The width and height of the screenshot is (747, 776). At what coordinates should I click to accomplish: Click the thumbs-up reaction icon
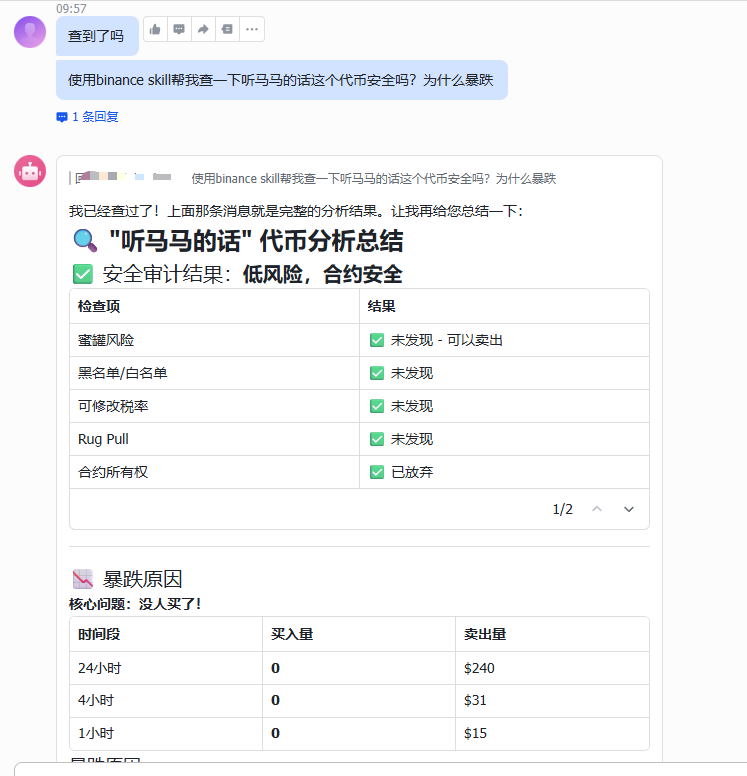pos(155,30)
